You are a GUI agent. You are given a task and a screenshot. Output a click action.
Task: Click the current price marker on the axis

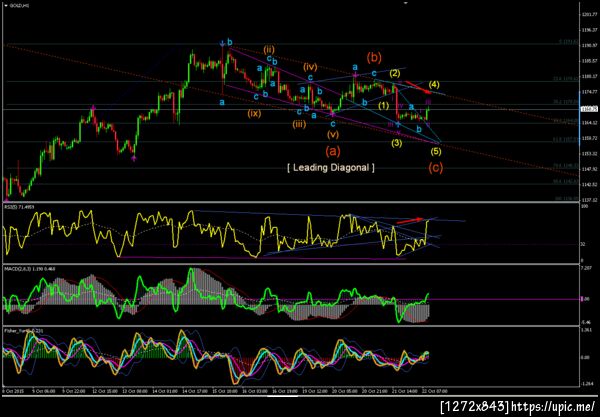(588, 109)
